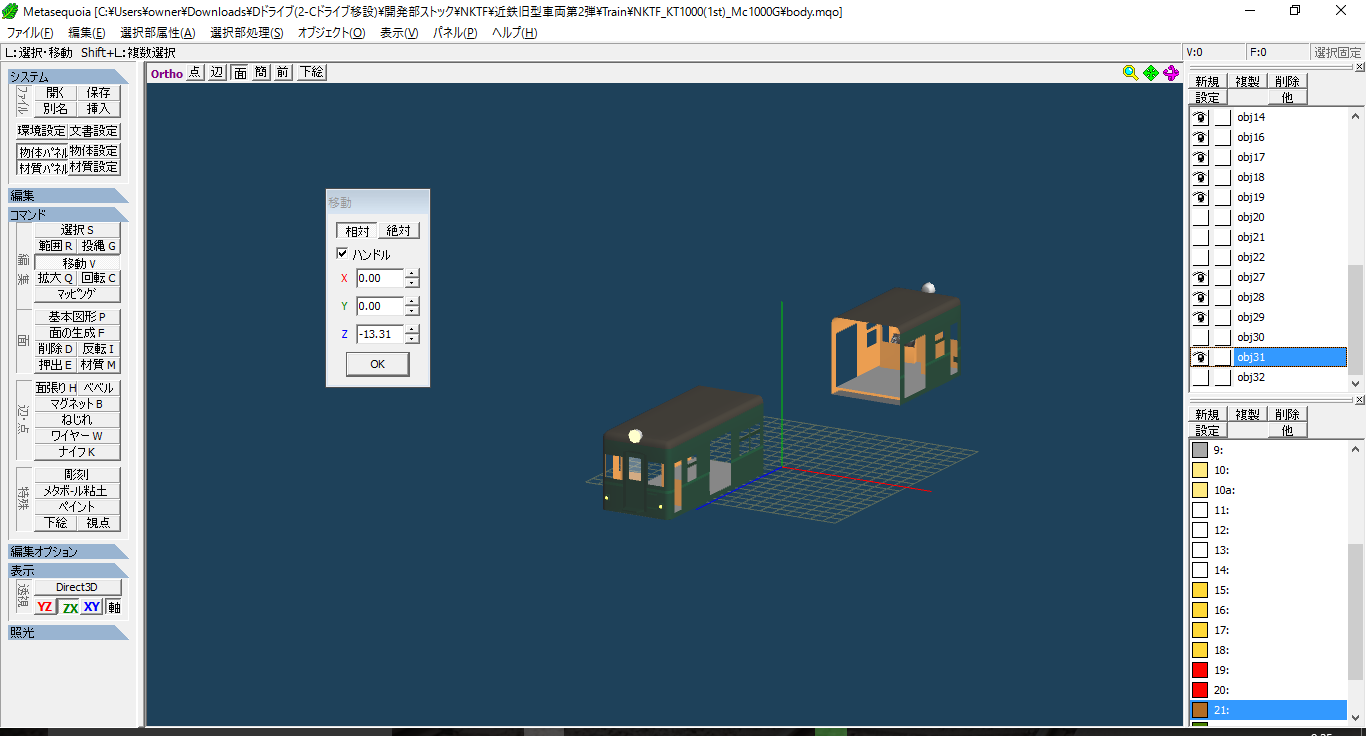The image size is (1366, 736).
Task: Click OK in the 移動 dialog
Action: [377, 364]
